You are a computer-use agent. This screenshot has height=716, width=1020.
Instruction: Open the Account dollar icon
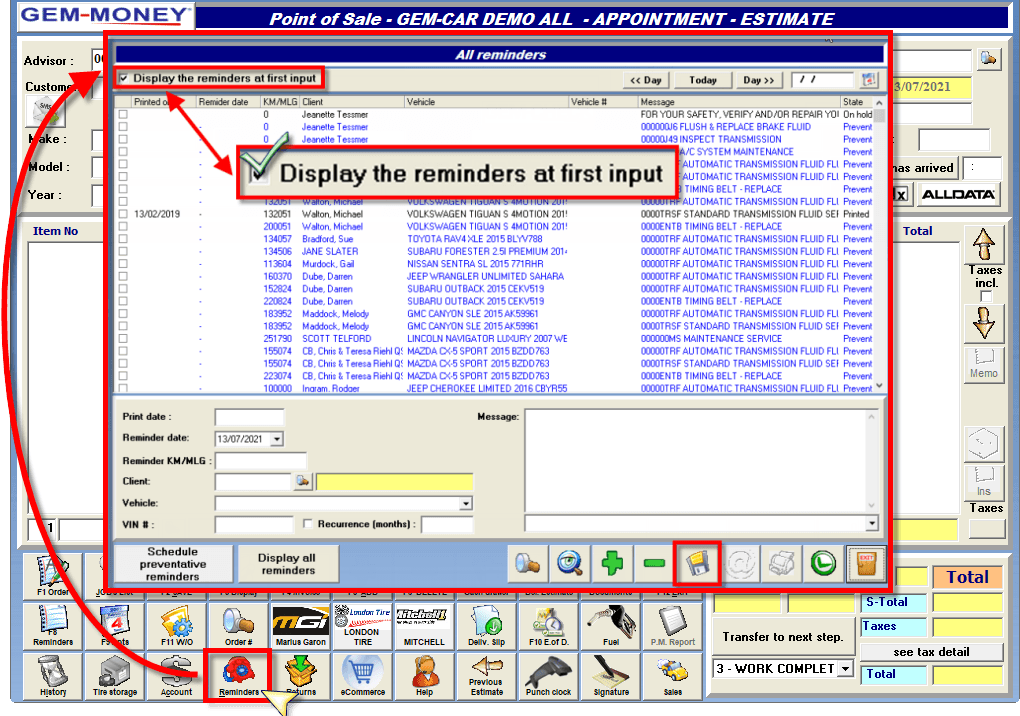(176, 675)
